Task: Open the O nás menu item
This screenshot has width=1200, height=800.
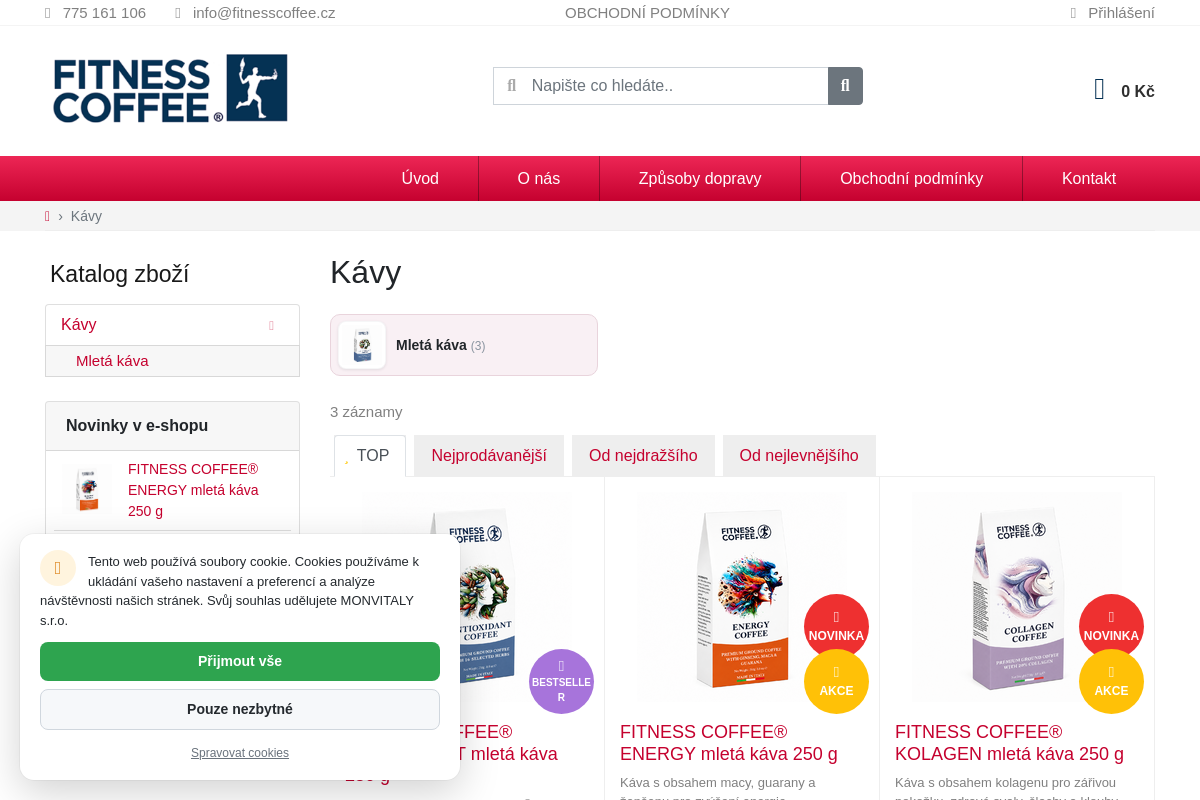Action: point(539,178)
